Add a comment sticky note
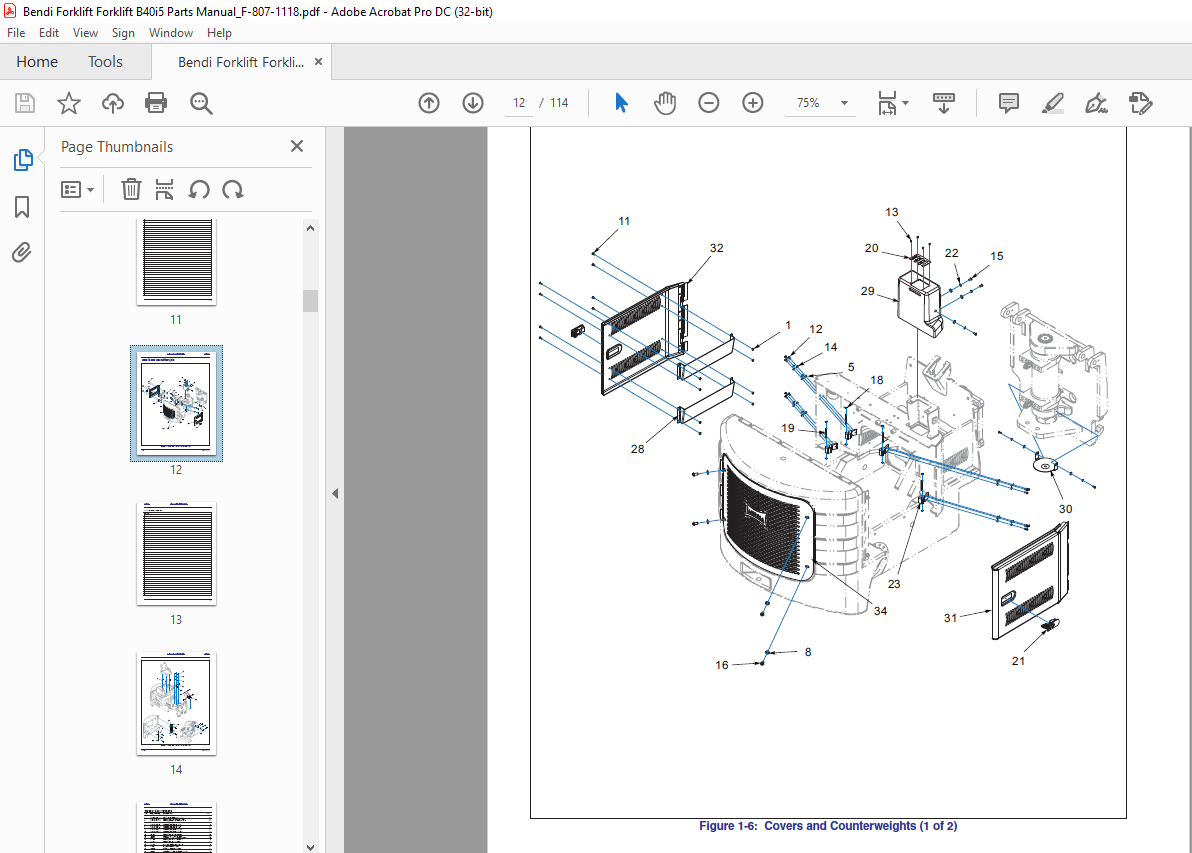This screenshot has width=1192, height=853. coord(1009,103)
